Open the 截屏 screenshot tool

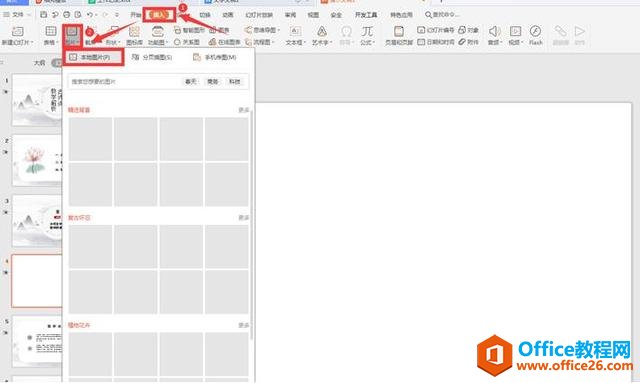point(90,37)
